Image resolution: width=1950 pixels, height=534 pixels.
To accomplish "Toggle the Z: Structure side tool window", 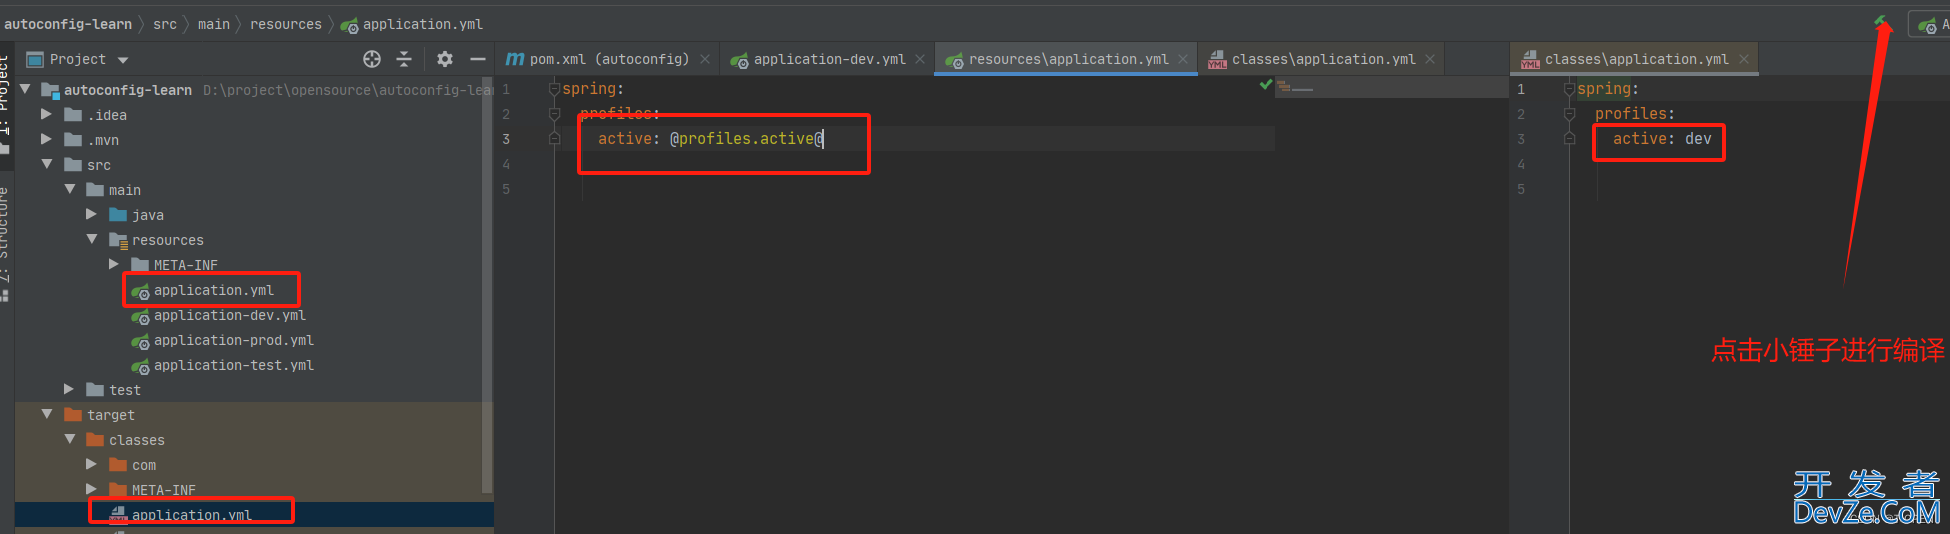I will 4,243.
